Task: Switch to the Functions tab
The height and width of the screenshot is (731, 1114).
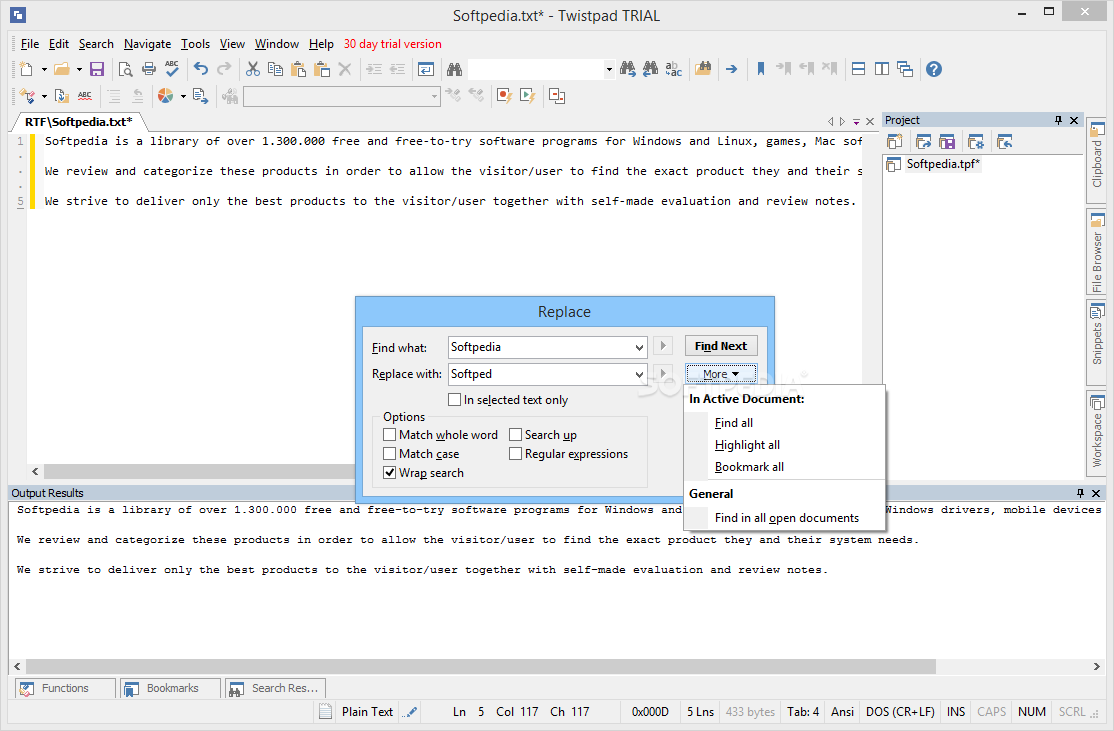Action: click(x=65, y=688)
